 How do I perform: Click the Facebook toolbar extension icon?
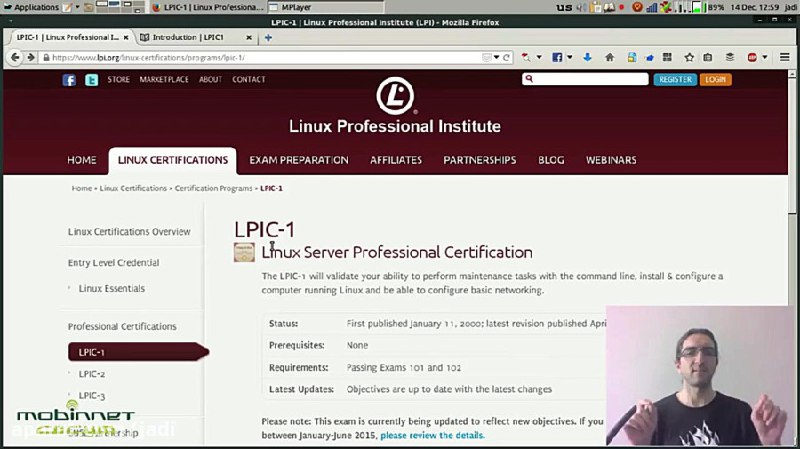557,58
